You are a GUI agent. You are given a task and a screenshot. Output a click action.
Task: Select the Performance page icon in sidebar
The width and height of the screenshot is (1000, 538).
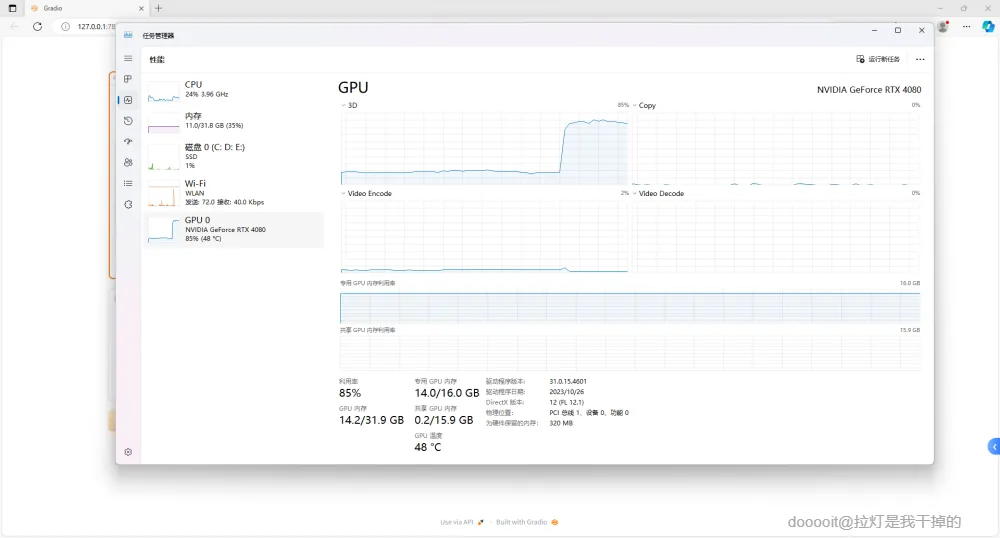(x=128, y=100)
